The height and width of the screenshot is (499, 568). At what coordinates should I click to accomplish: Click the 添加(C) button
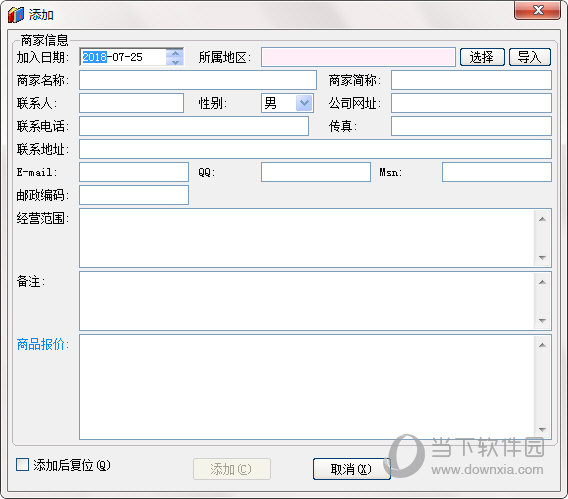coord(232,469)
